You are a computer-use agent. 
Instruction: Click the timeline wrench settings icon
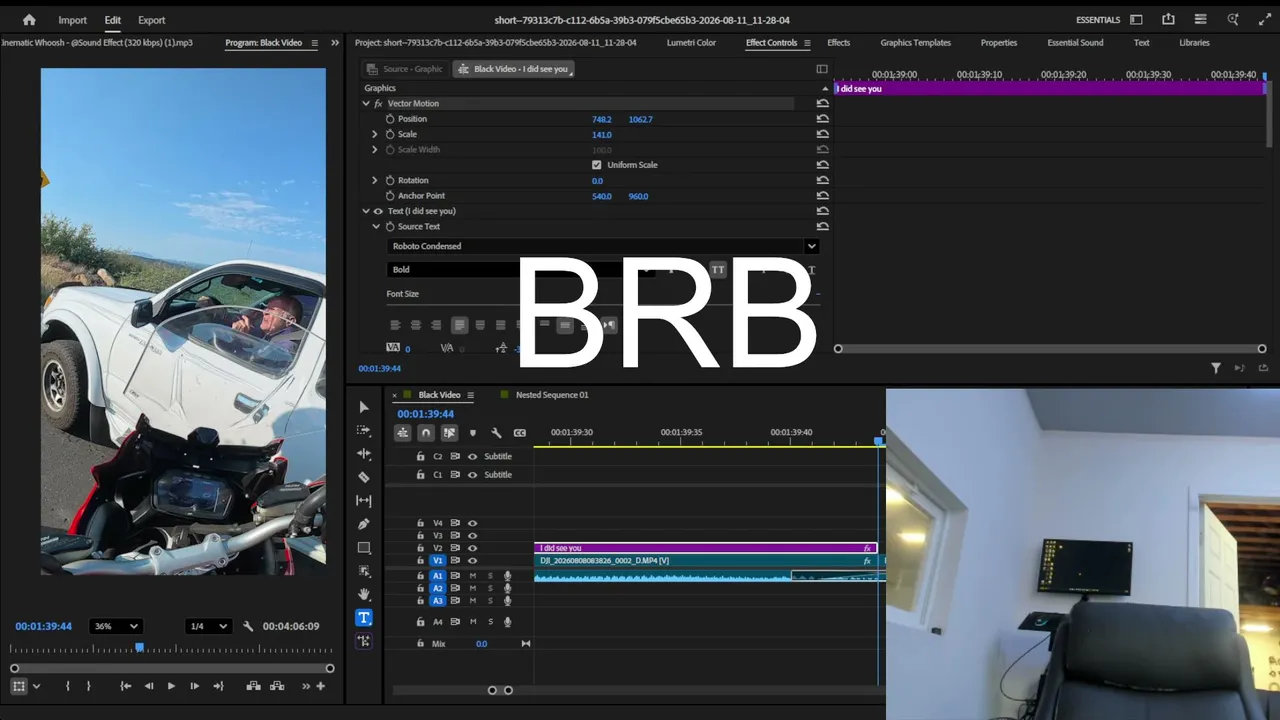click(496, 433)
